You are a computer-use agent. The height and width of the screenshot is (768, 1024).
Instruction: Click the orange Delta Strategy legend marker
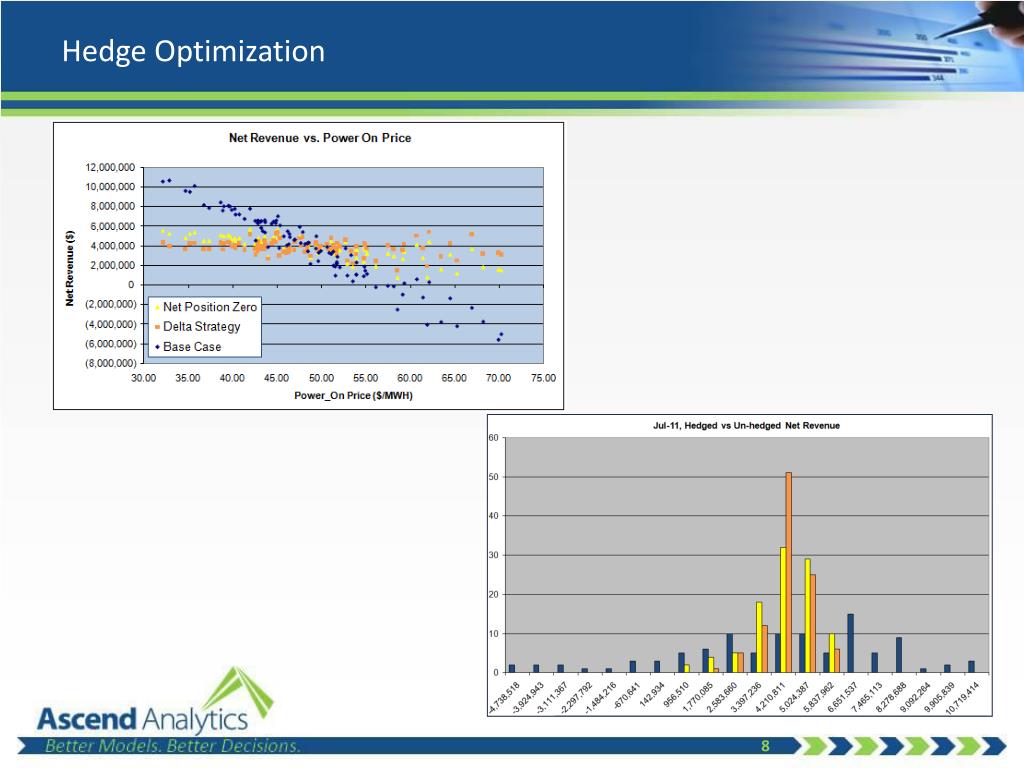pos(157,327)
